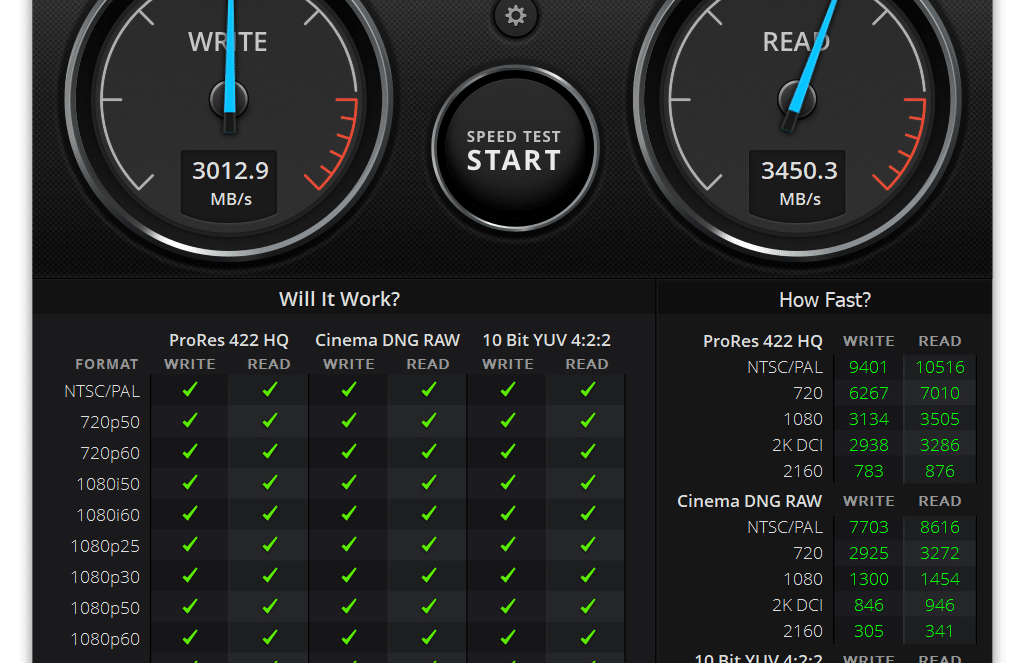Click the Cinema DNG RAW read checkmark for 720p50
Screen dimensions: 1025x663
tap(429, 421)
